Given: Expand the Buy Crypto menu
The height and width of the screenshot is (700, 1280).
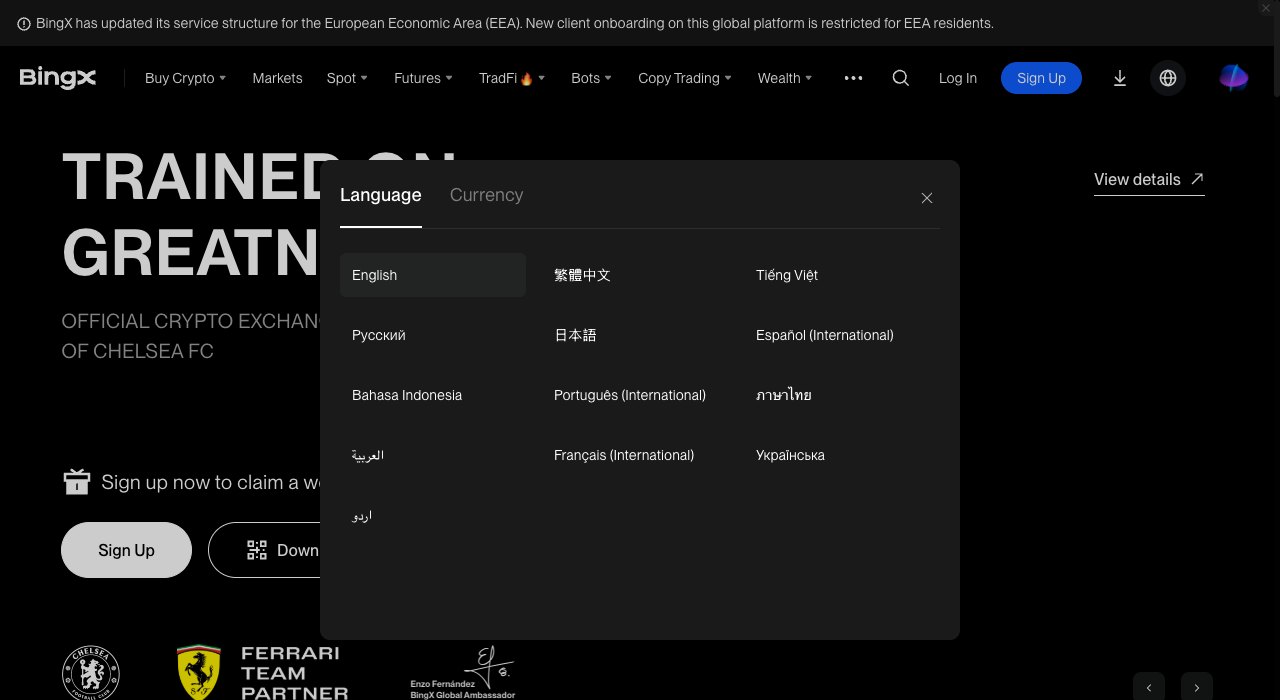Looking at the screenshot, I should click(x=186, y=78).
